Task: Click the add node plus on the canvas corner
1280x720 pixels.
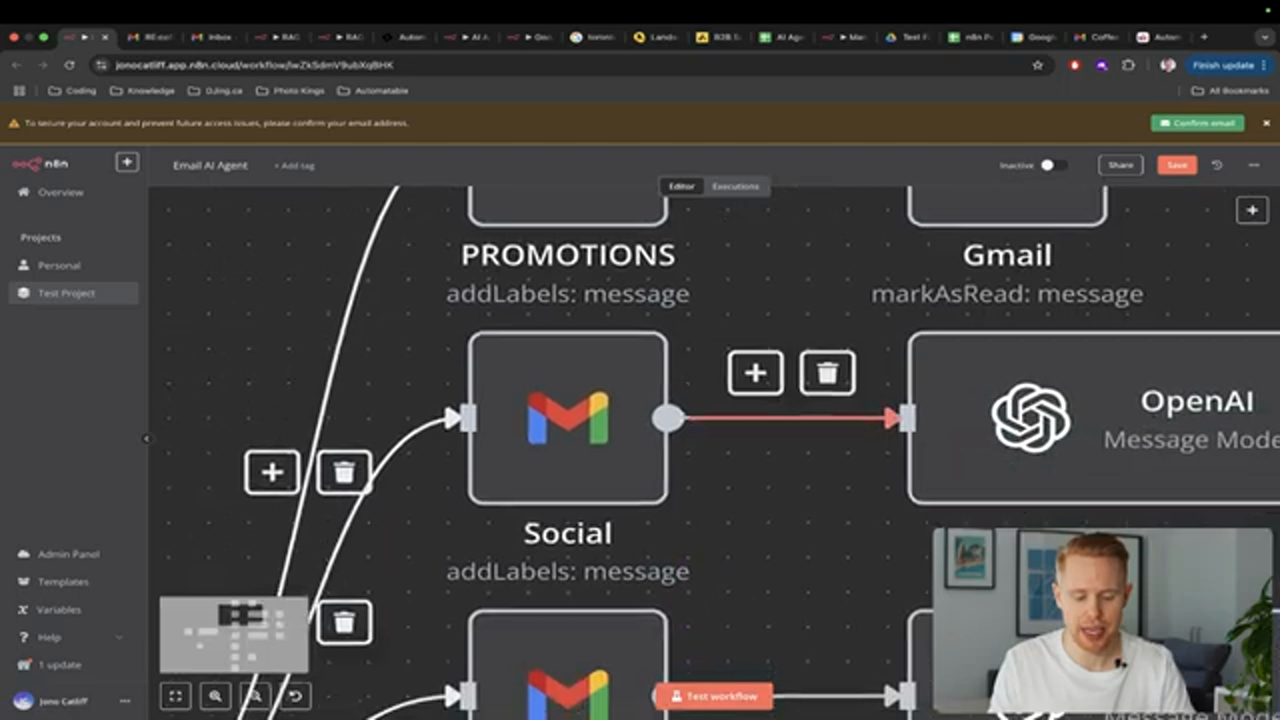Action: 1252,210
